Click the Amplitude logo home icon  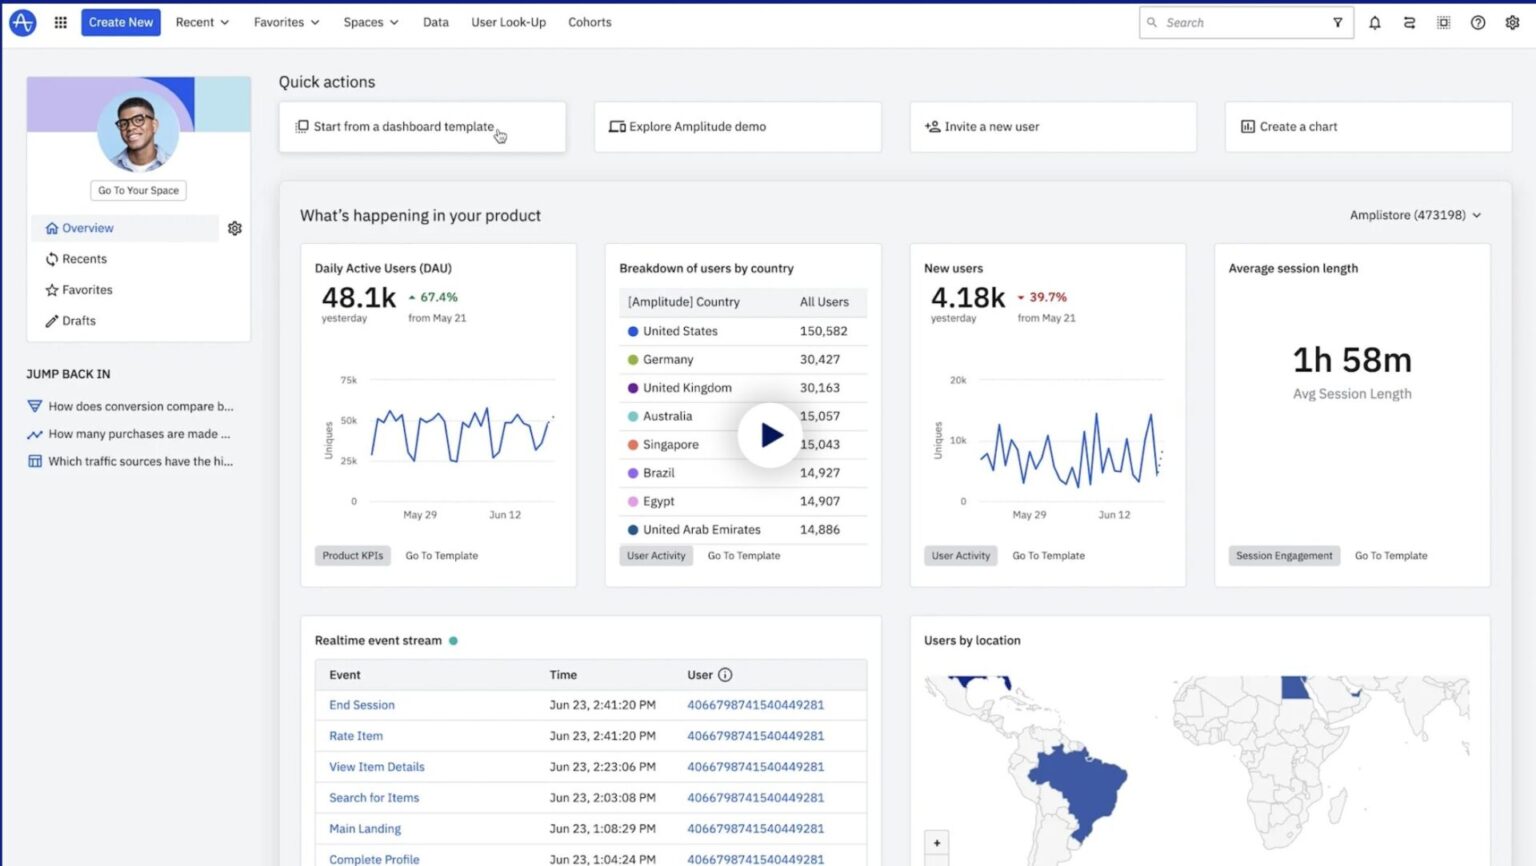22,22
